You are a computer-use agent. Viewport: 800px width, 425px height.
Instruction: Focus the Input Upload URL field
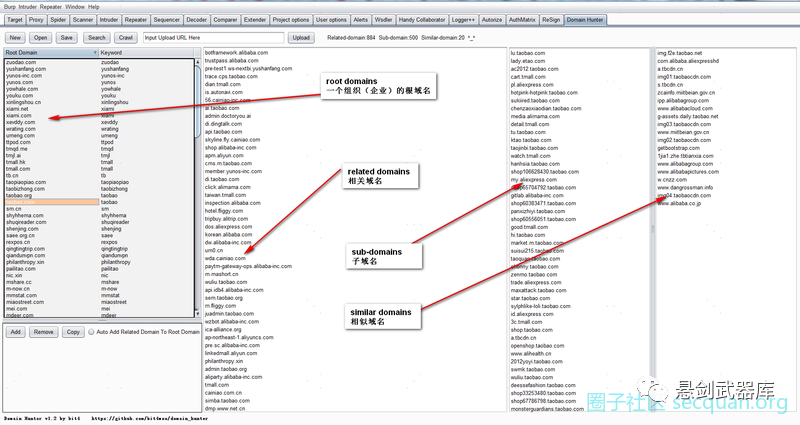[213, 38]
